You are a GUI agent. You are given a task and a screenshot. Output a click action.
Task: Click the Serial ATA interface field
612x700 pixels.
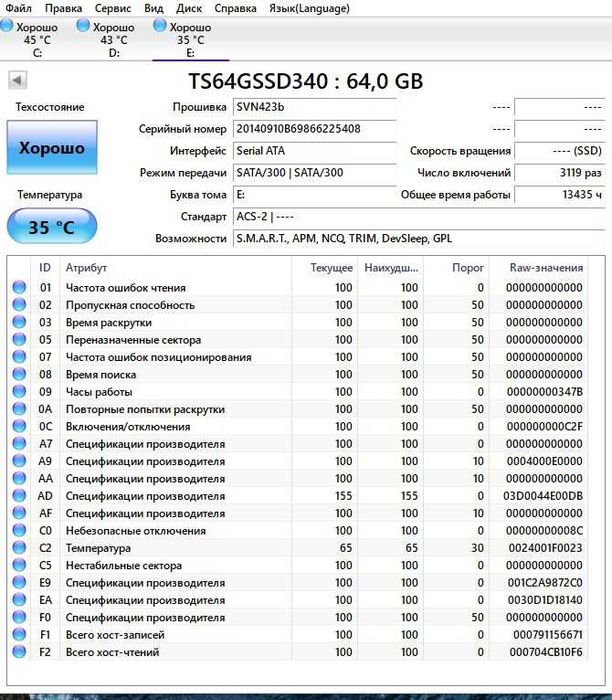coord(314,151)
